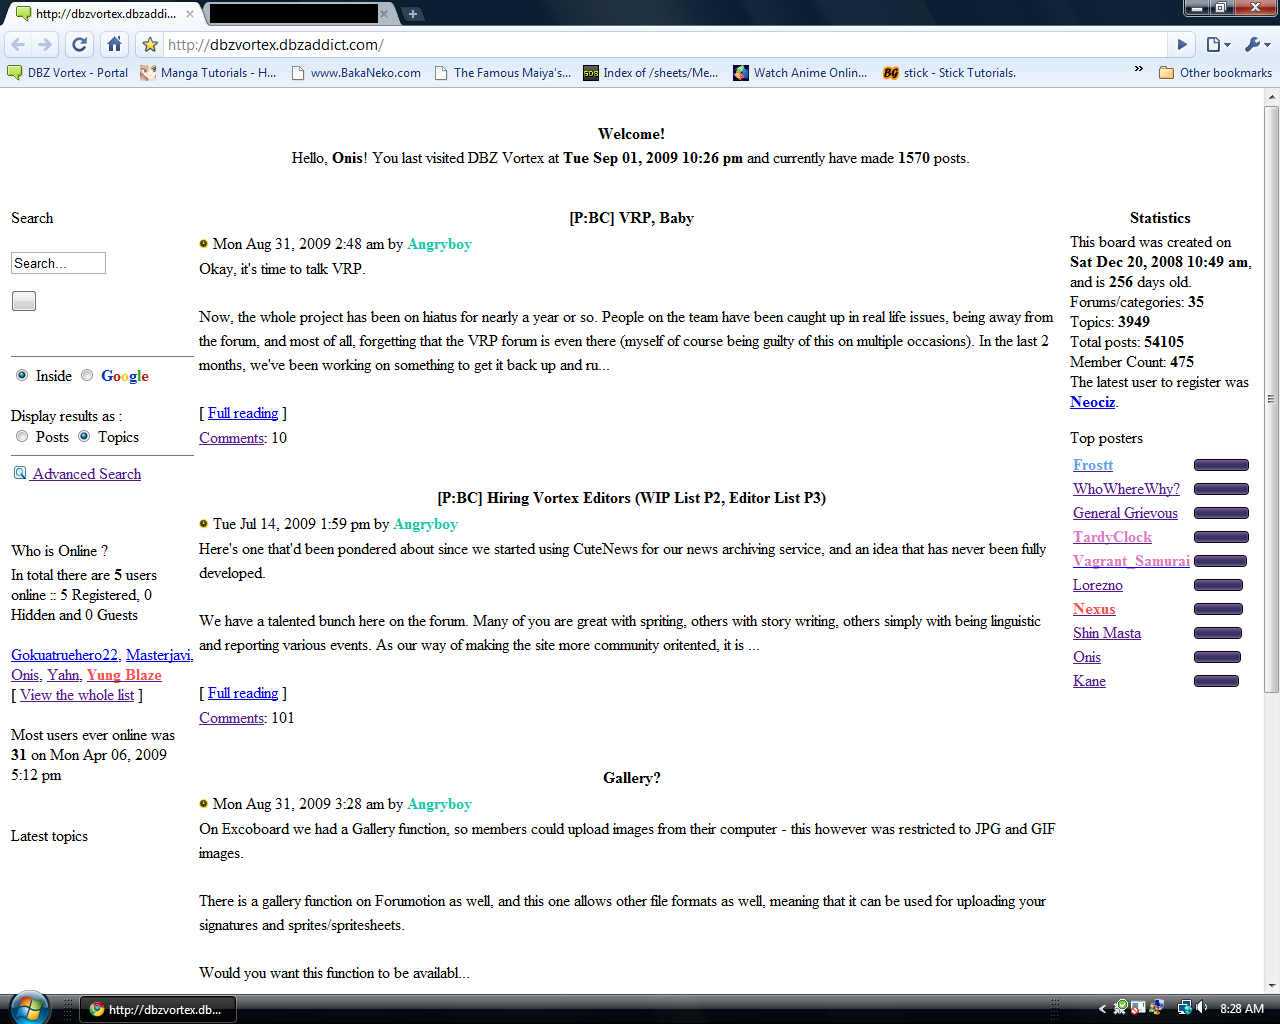
Task: Open the Other bookmarks folder
Action: 1215,73
